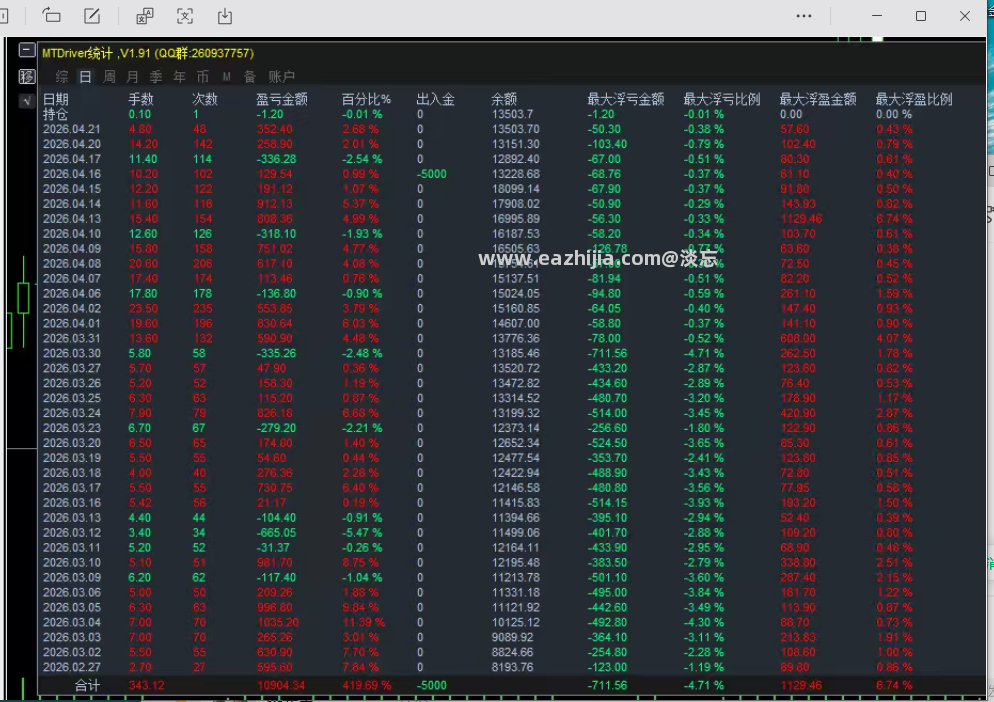The image size is (994, 702).
Task: Switch to the 综 summary tab
Action: coord(61,77)
